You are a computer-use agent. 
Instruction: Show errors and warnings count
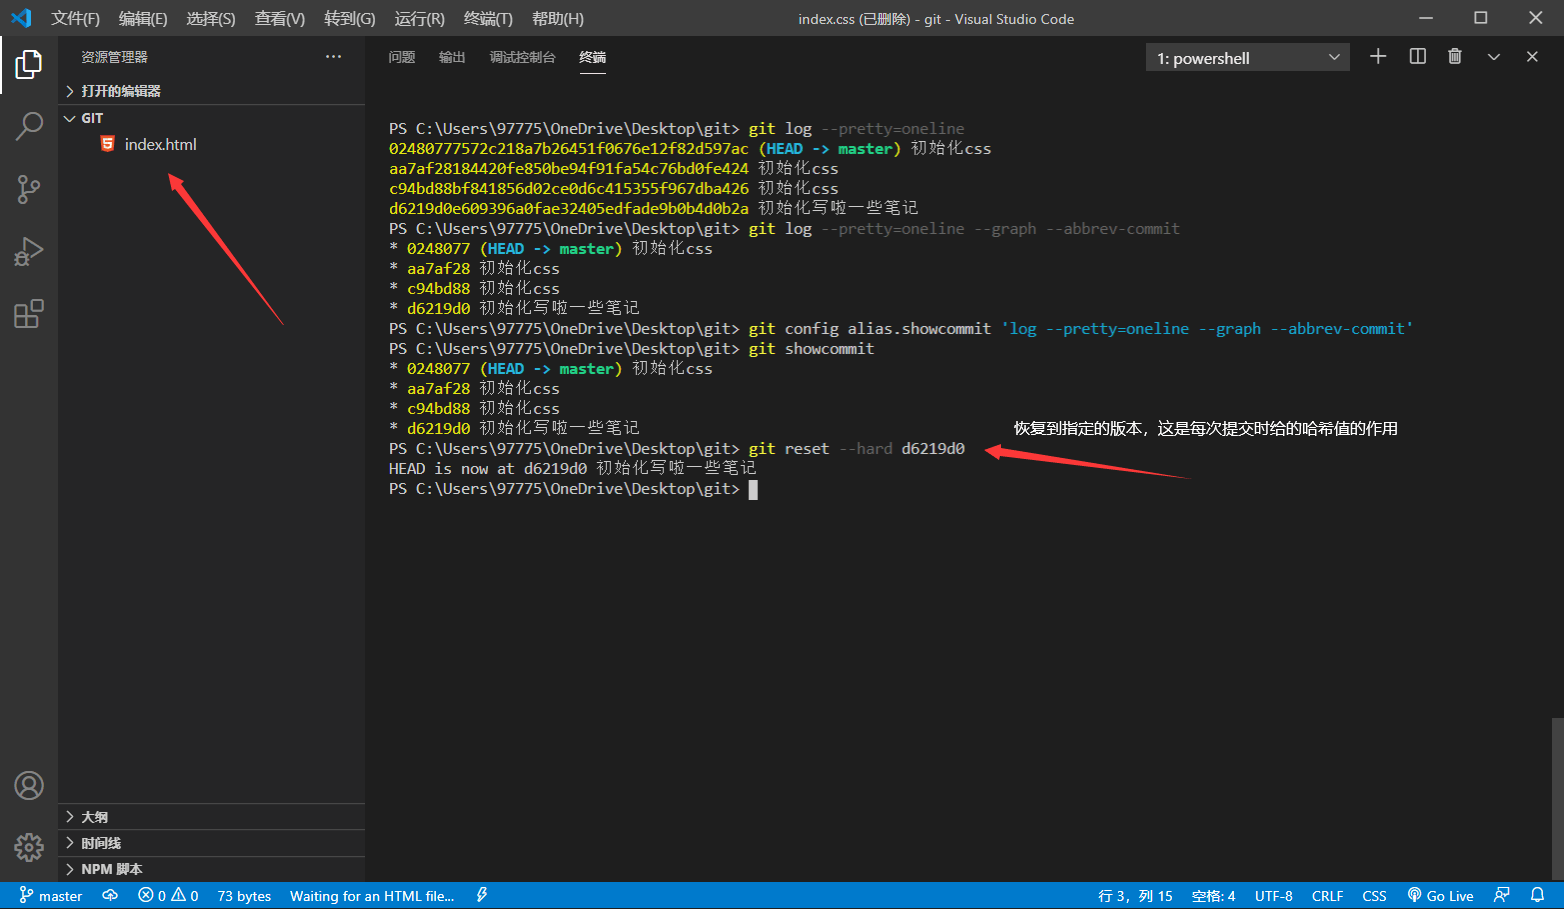click(169, 896)
